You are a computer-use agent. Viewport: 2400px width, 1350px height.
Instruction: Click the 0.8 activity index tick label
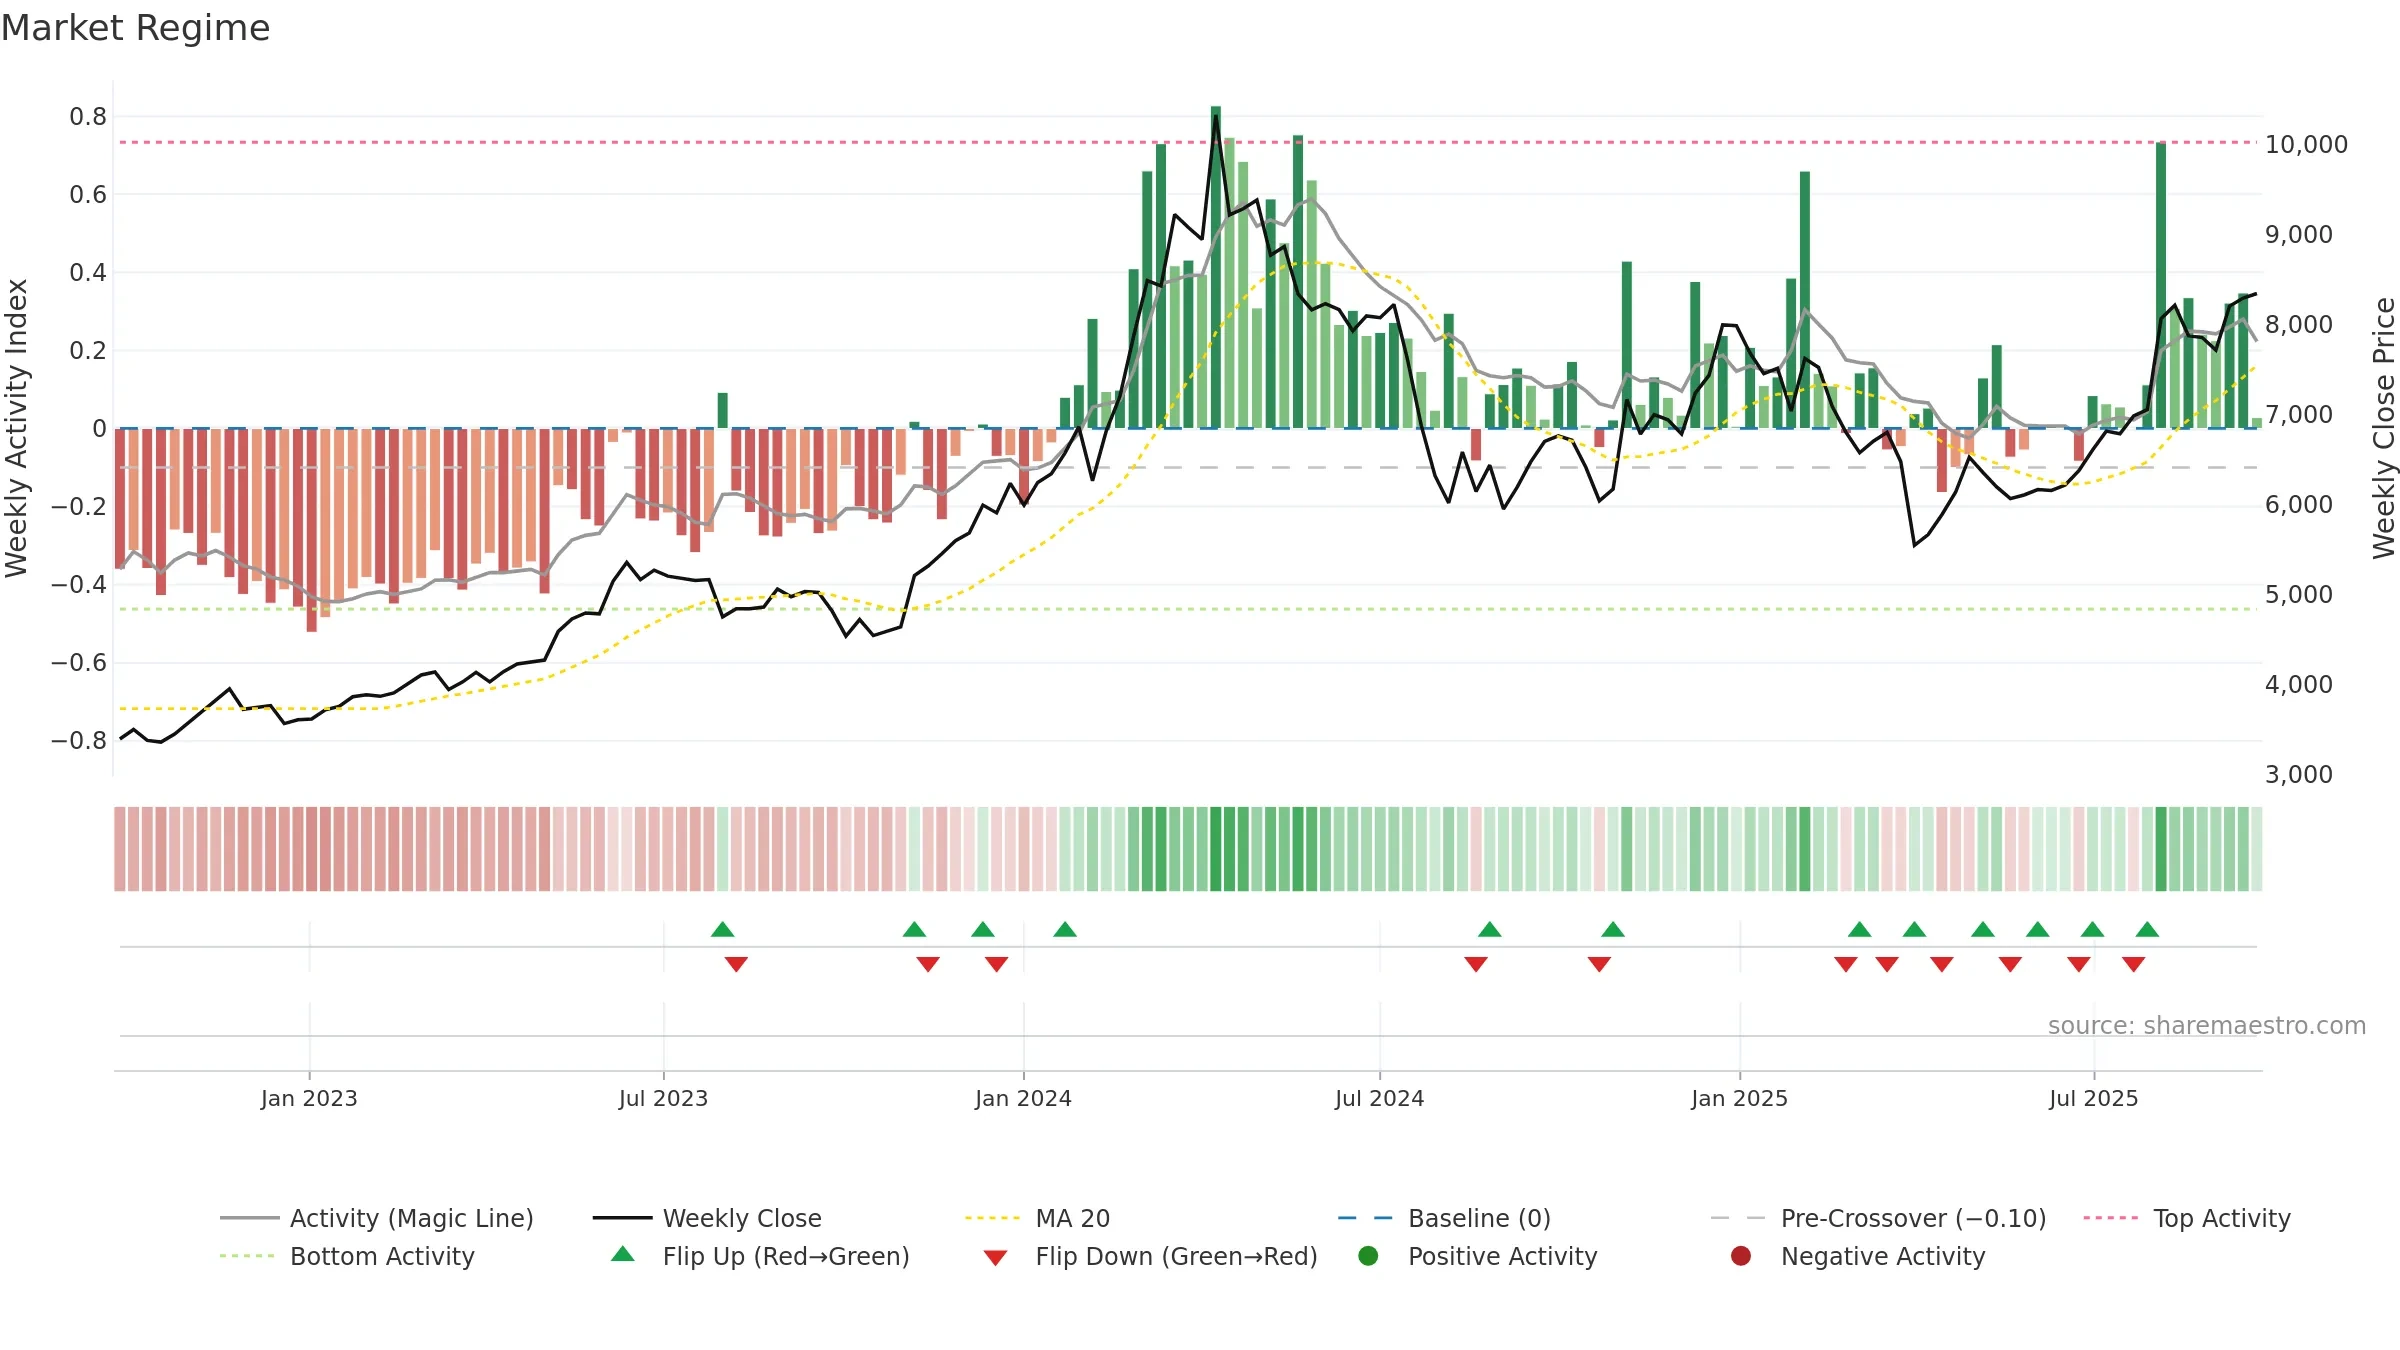pos(88,117)
